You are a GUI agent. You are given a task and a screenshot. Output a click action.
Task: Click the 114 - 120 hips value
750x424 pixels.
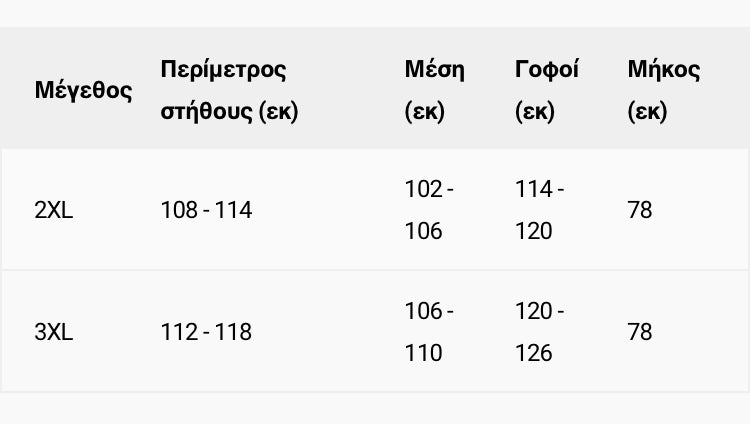(x=540, y=210)
